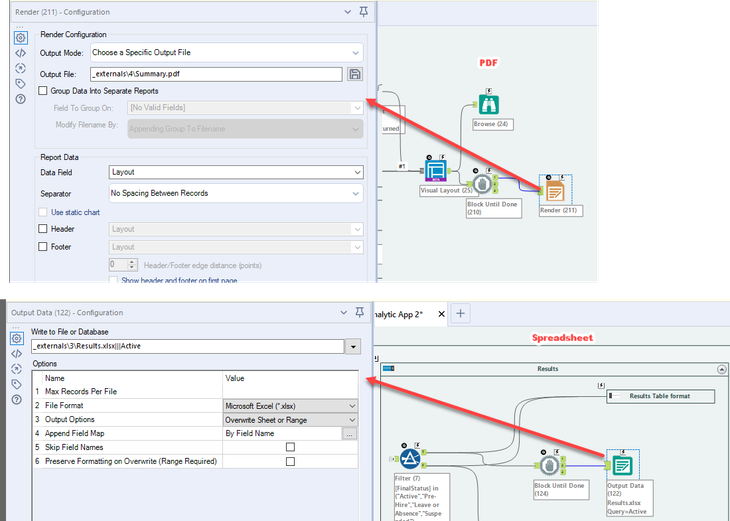Select the Block Until Done (210) tool
Screen dimensions: 730x521
482,184
